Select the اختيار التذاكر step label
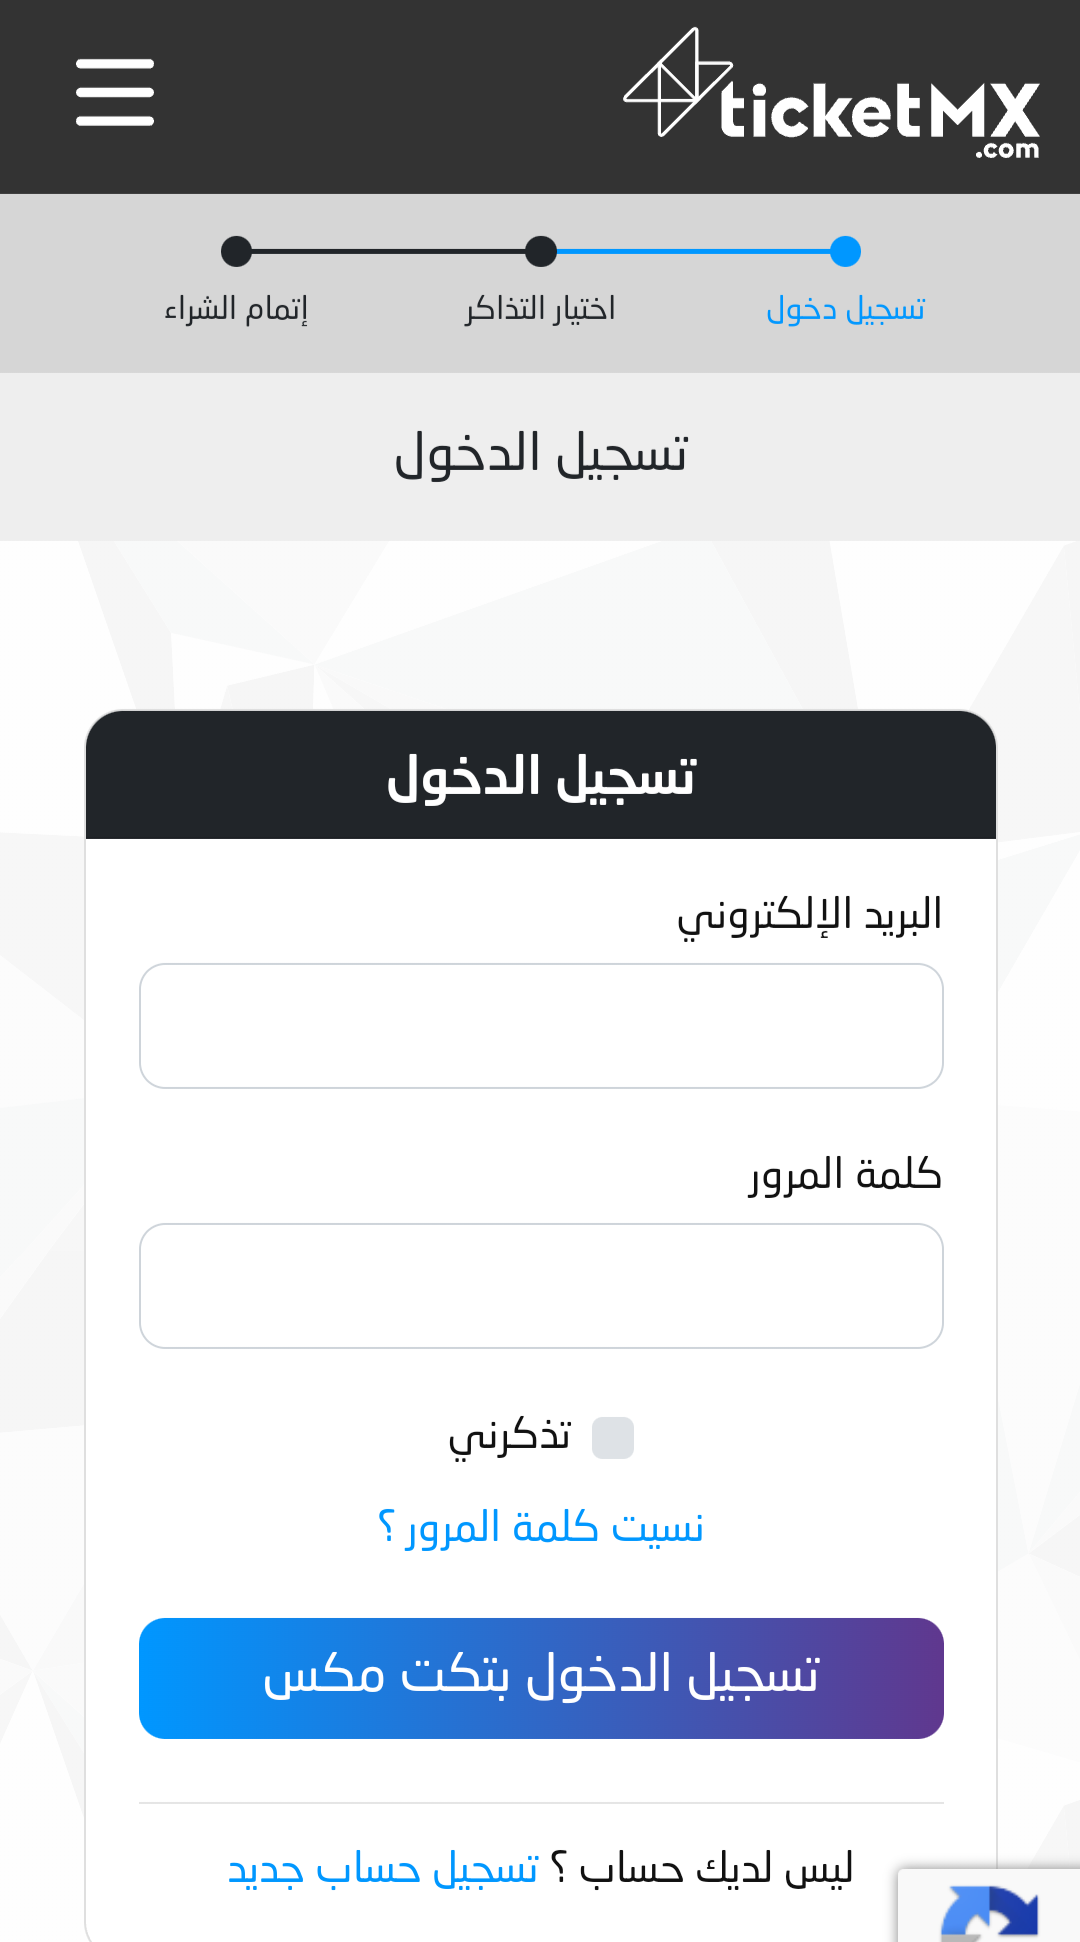Image resolution: width=1080 pixels, height=1942 pixels. pyautogui.click(x=540, y=309)
